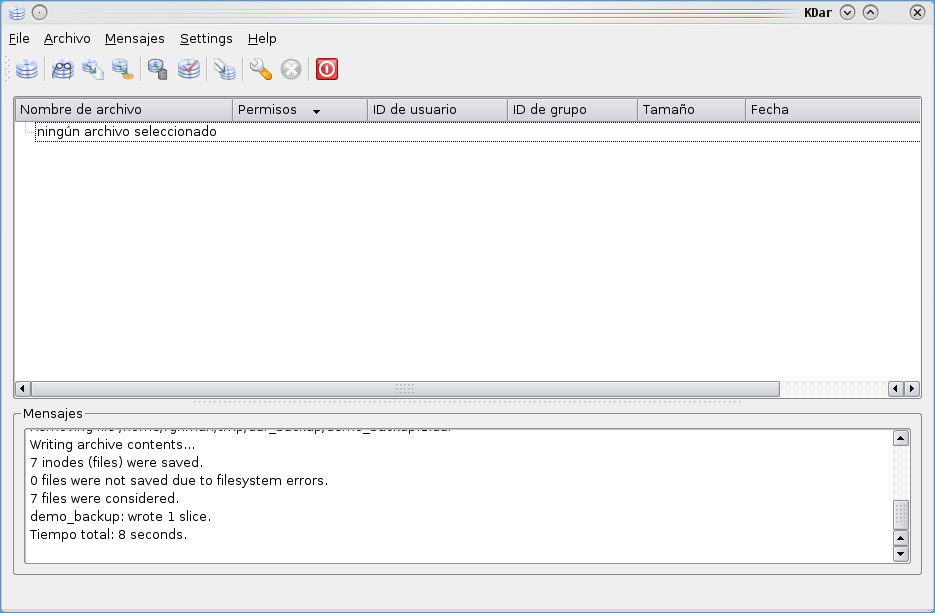Click the disk stack archive icon in toolbar

click(x=27, y=69)
